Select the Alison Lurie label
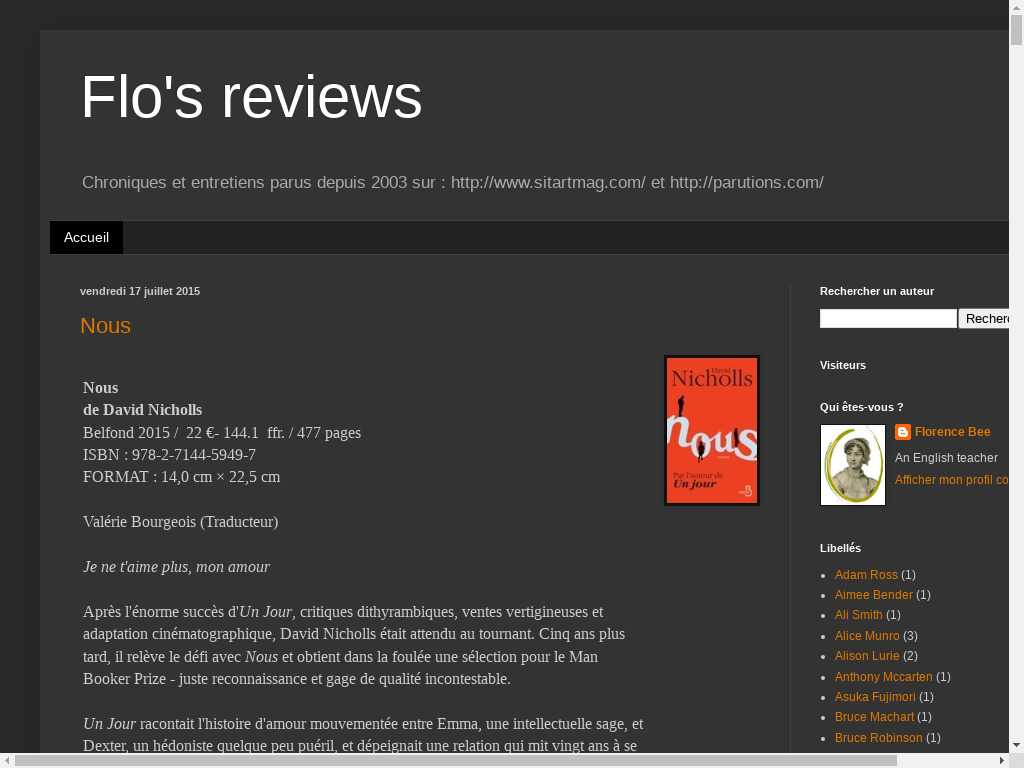 867,656
